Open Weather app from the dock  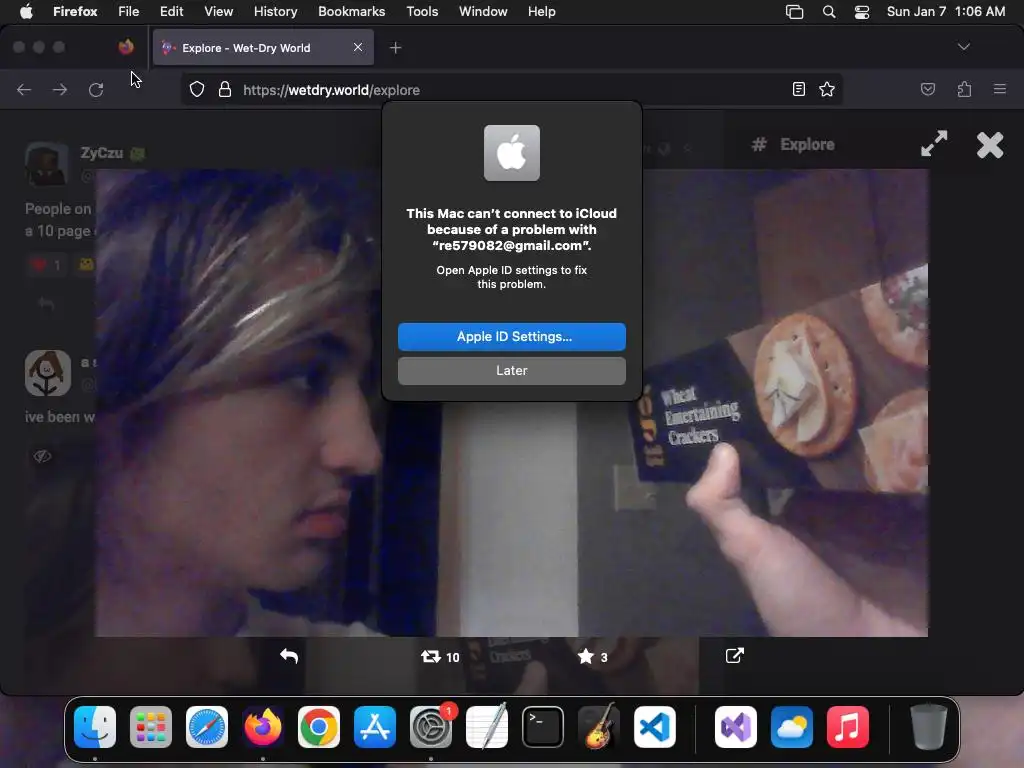pyautogui.click(x=792, y=727)
